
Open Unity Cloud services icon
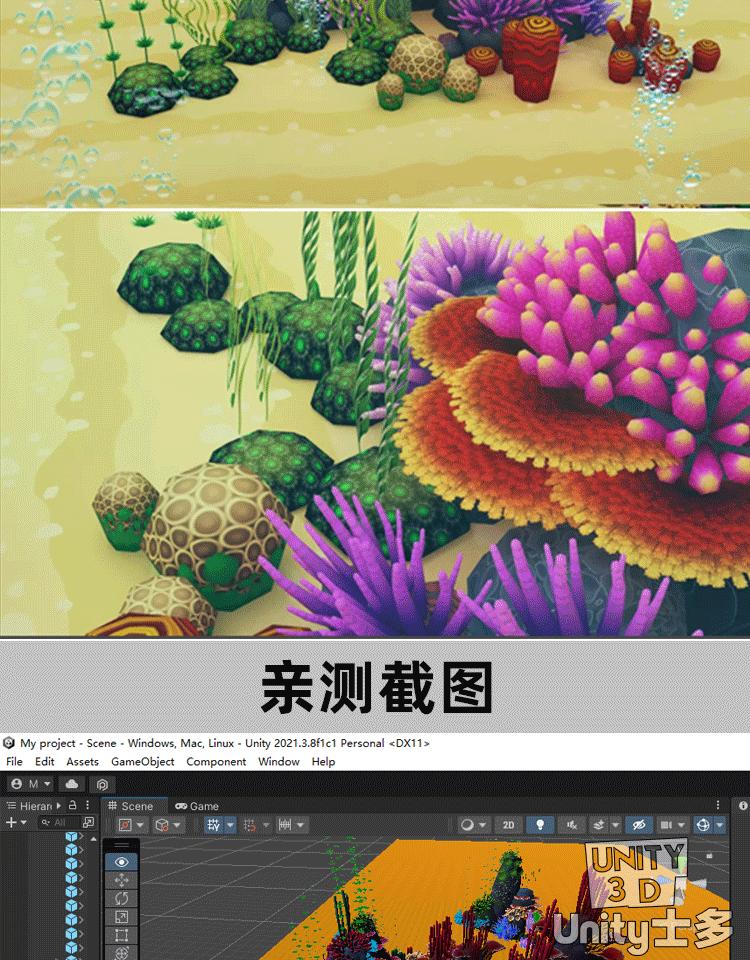pos(73,785)
